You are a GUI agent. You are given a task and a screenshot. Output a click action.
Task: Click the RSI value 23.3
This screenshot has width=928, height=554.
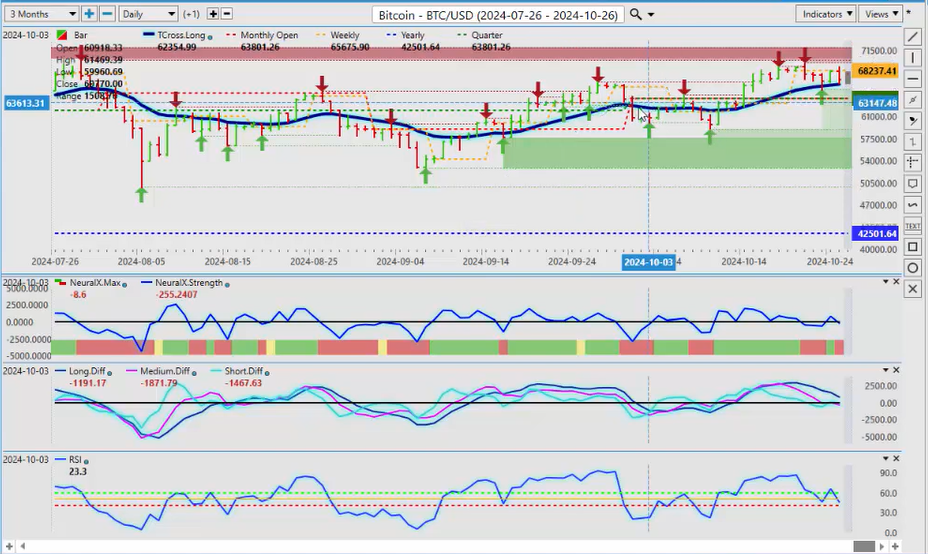[78, 472]
